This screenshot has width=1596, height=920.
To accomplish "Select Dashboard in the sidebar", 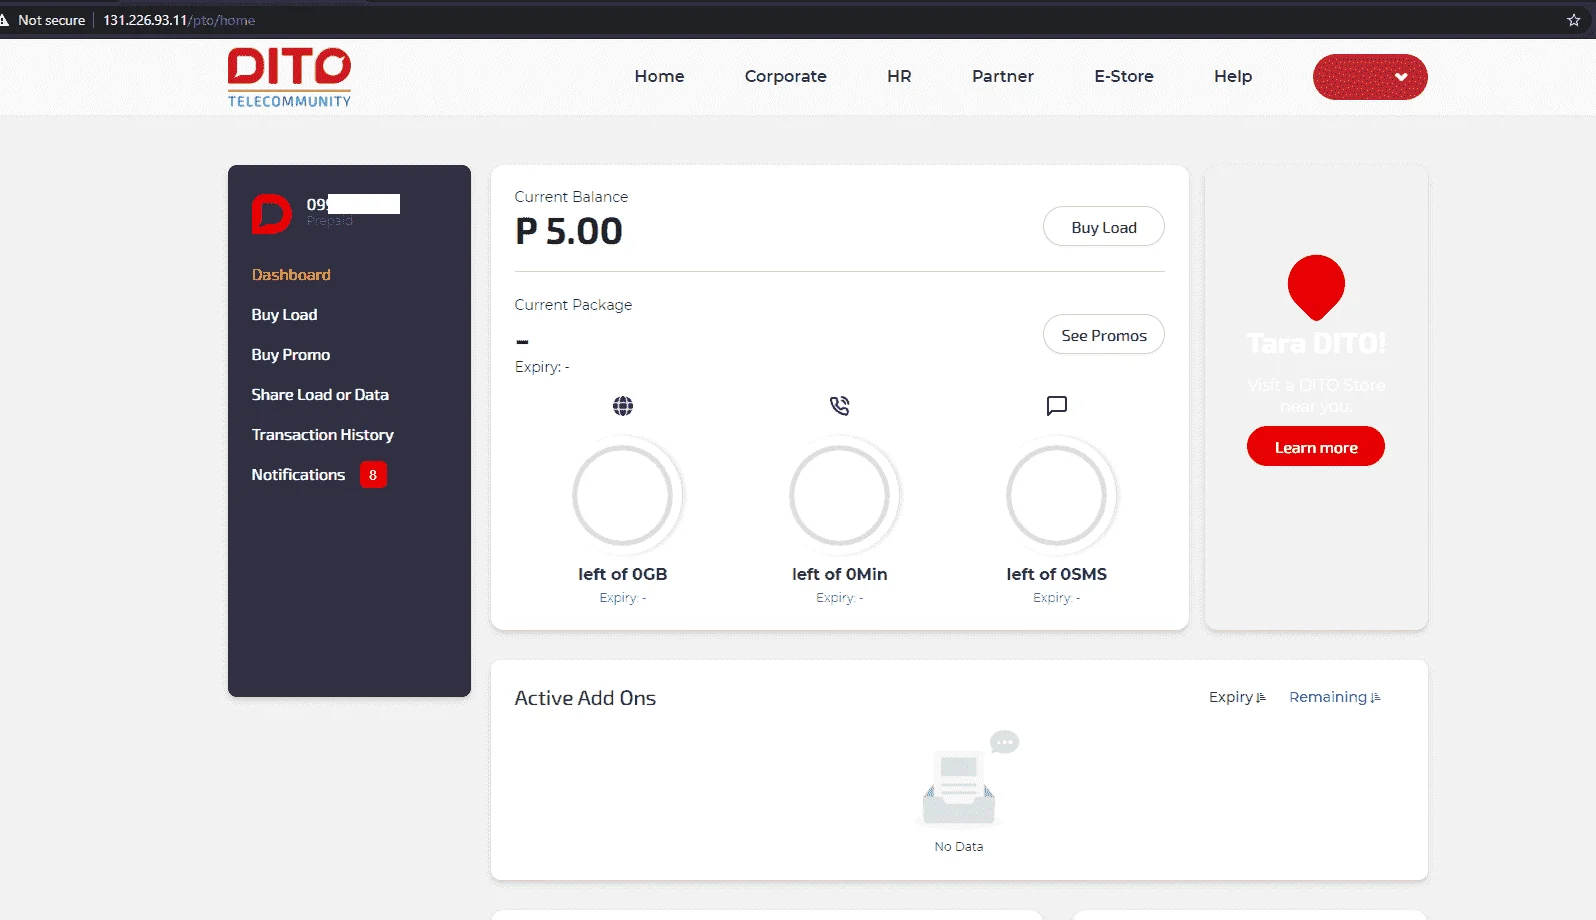I will tap(291, 275).
